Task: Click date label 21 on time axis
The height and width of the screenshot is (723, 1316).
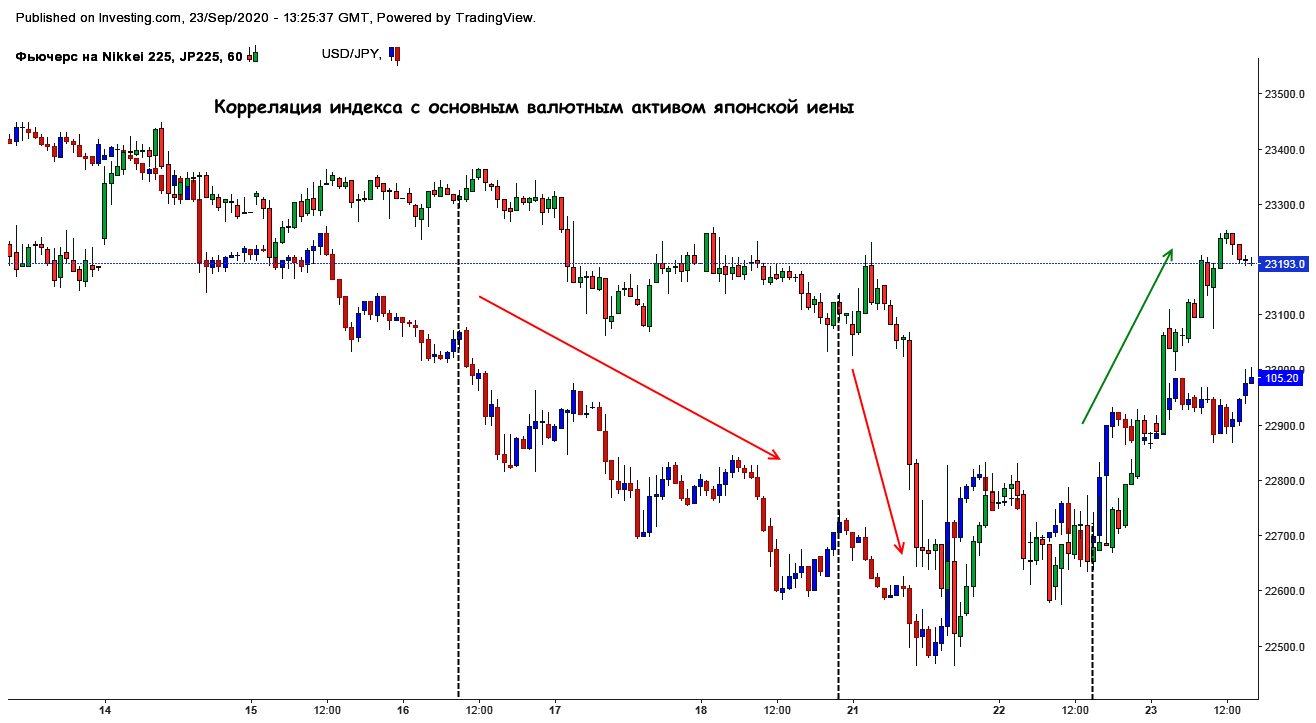Action: click(x=852, y=710)
